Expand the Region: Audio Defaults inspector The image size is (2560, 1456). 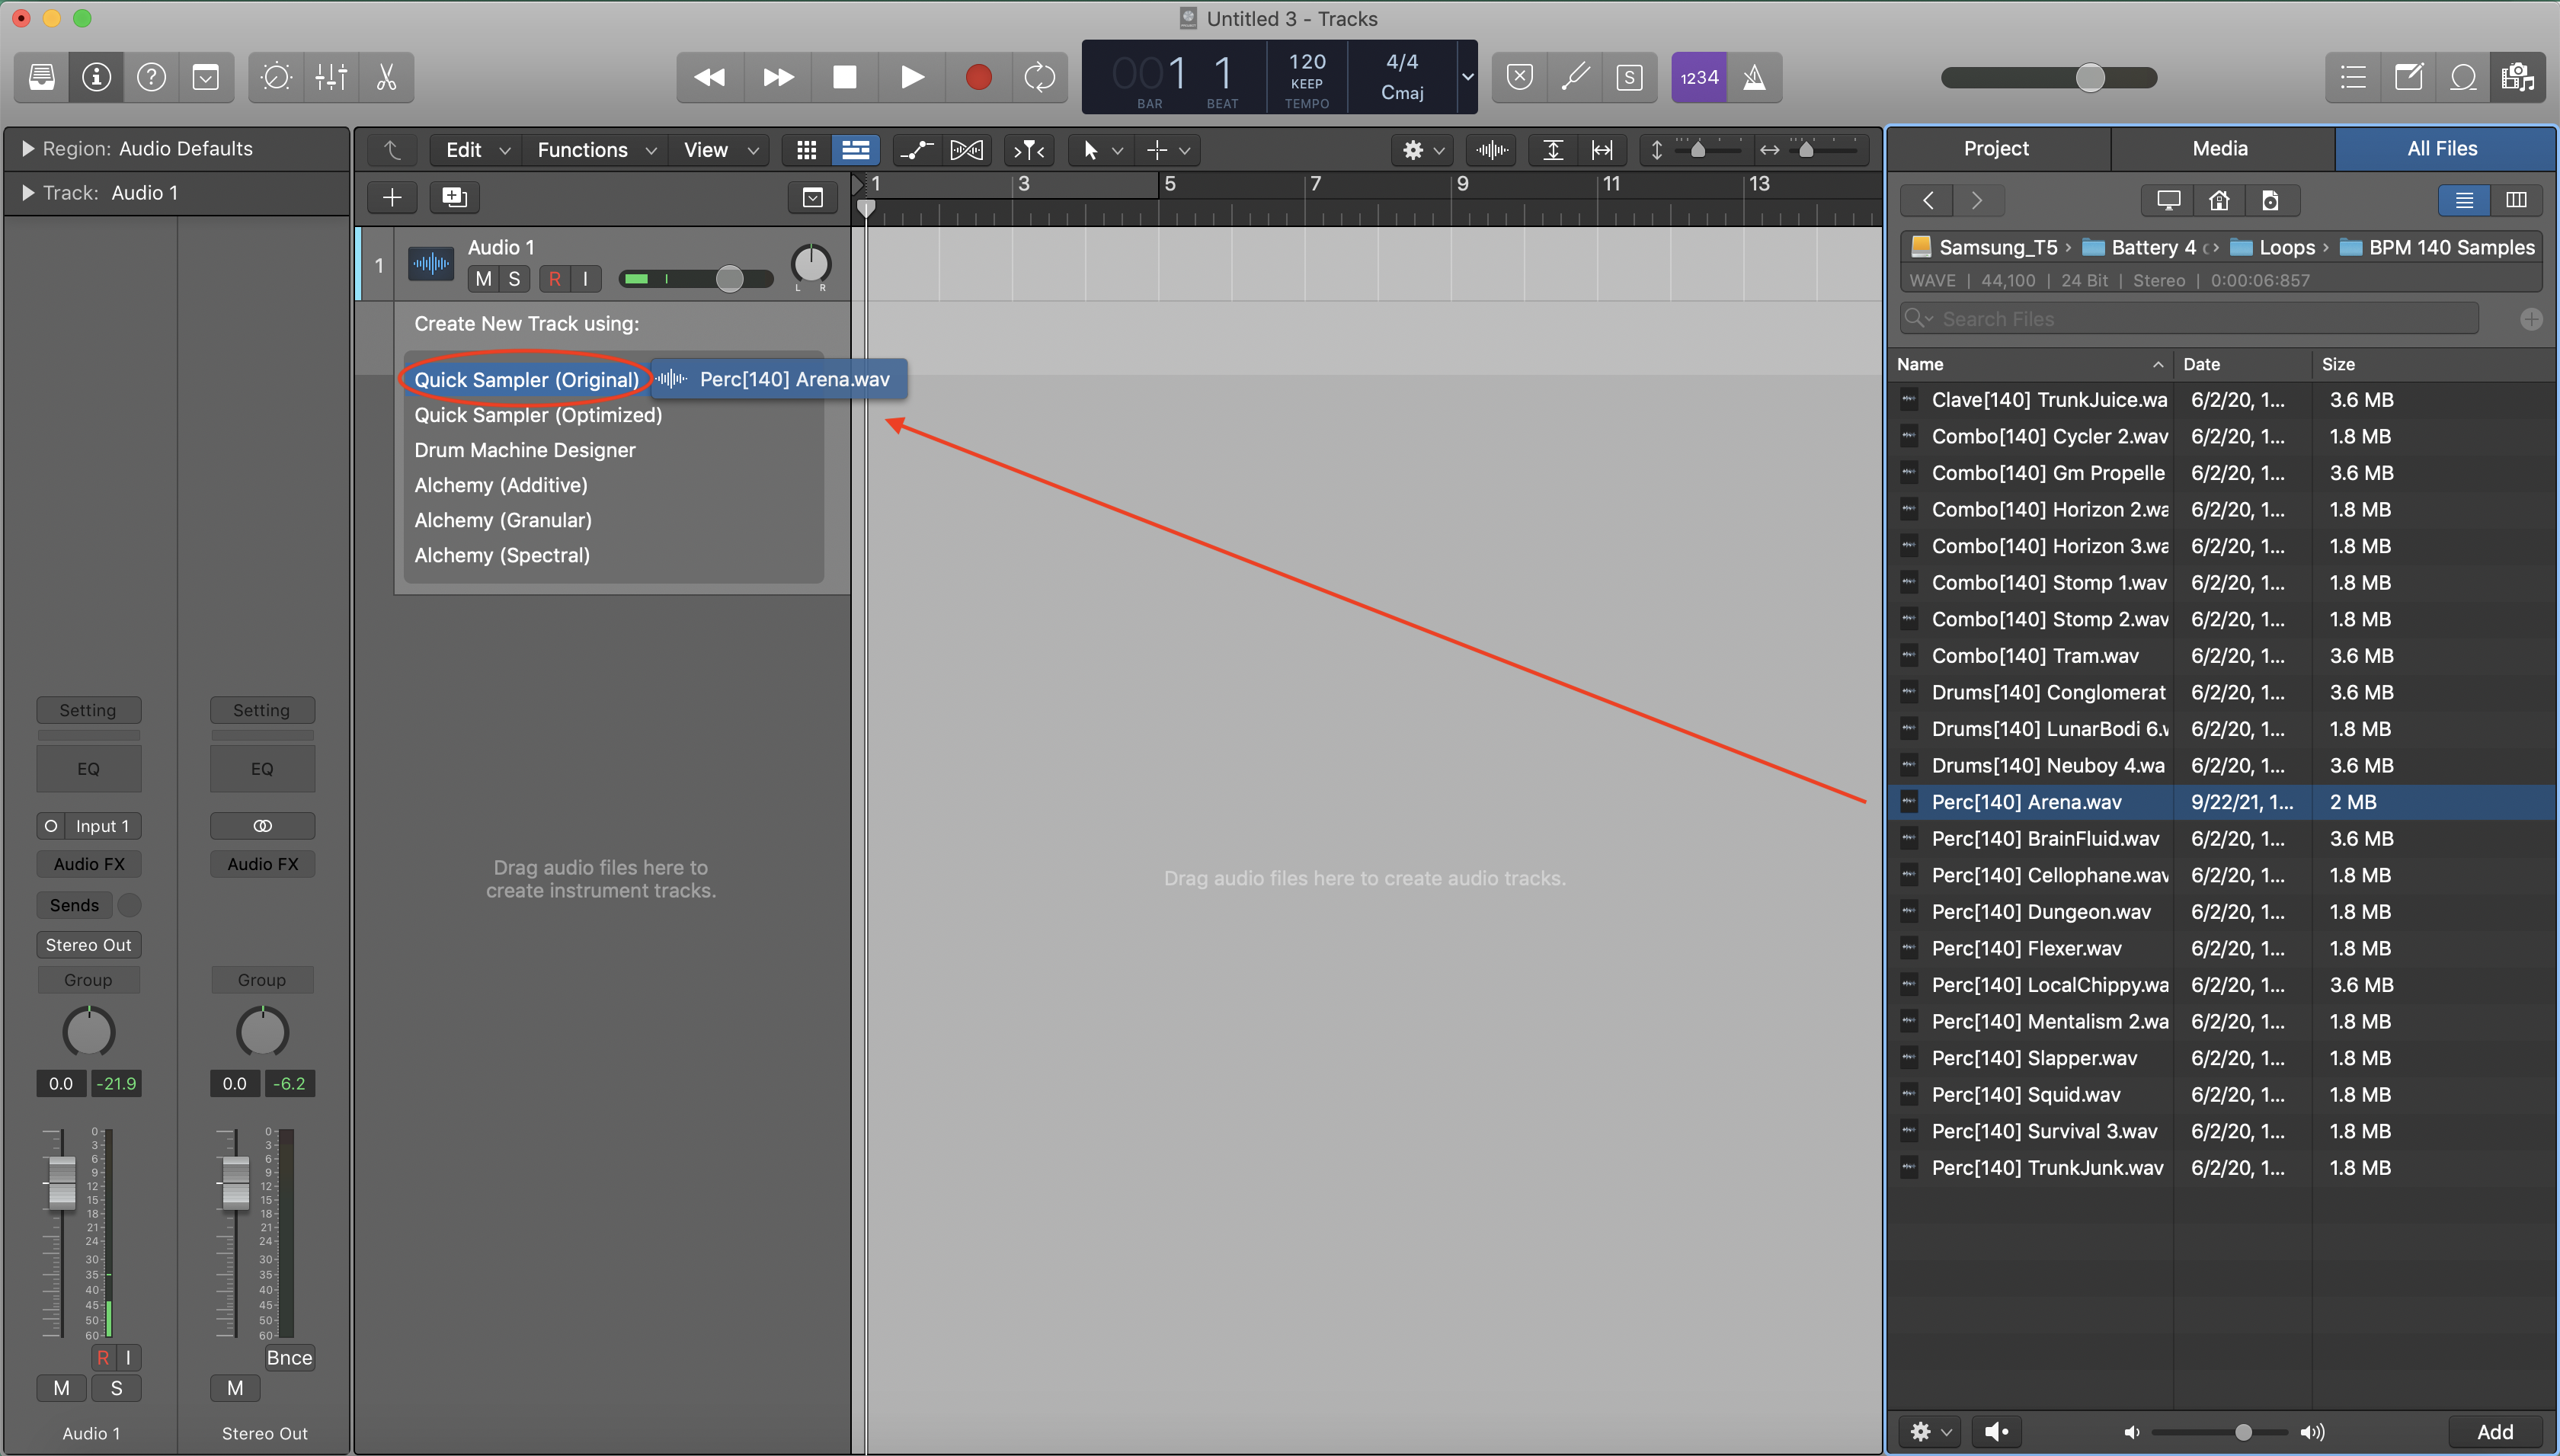point(27,149)
